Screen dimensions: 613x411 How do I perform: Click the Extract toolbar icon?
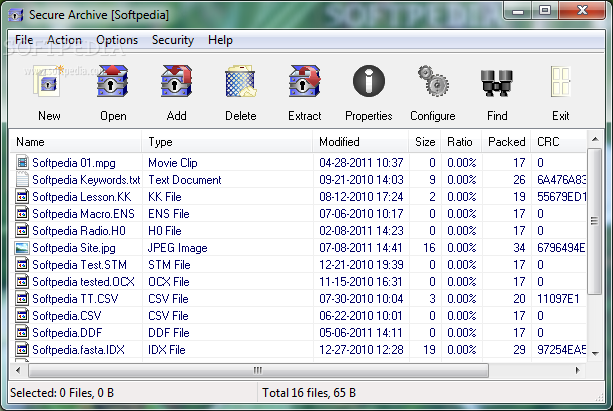coord(305,81)
